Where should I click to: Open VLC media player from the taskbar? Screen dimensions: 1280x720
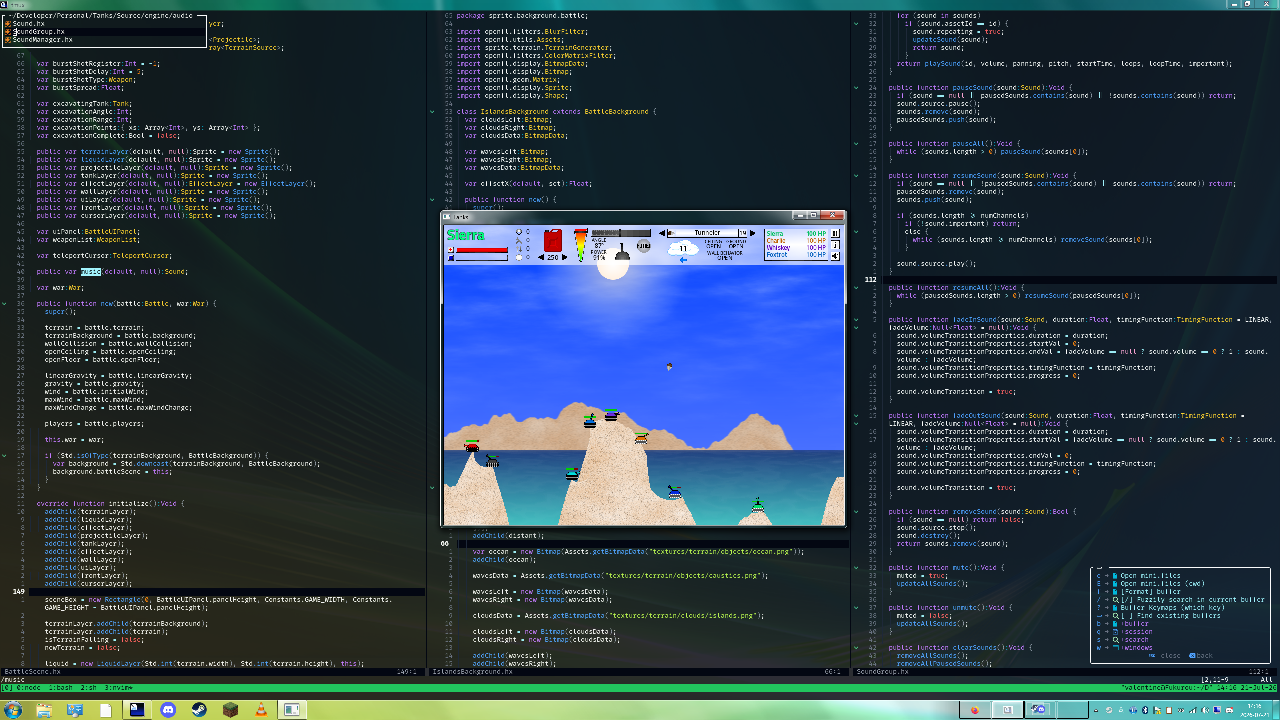[260, 709]
